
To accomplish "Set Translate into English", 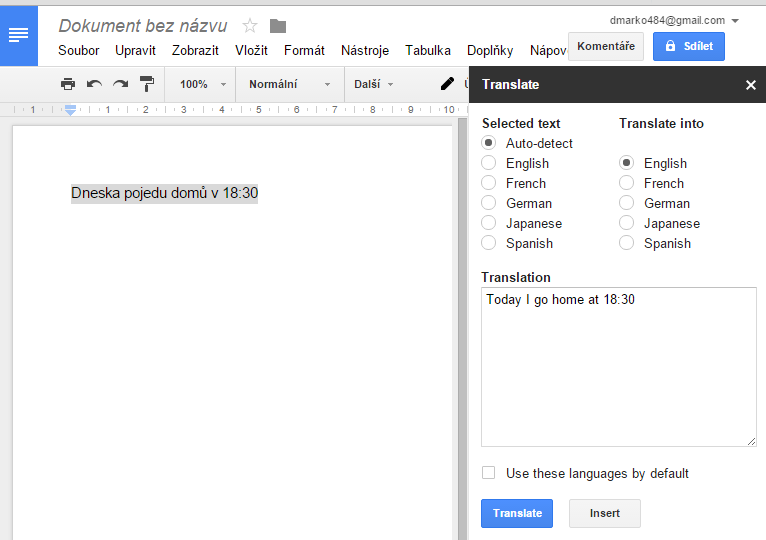I will (626, 163).
